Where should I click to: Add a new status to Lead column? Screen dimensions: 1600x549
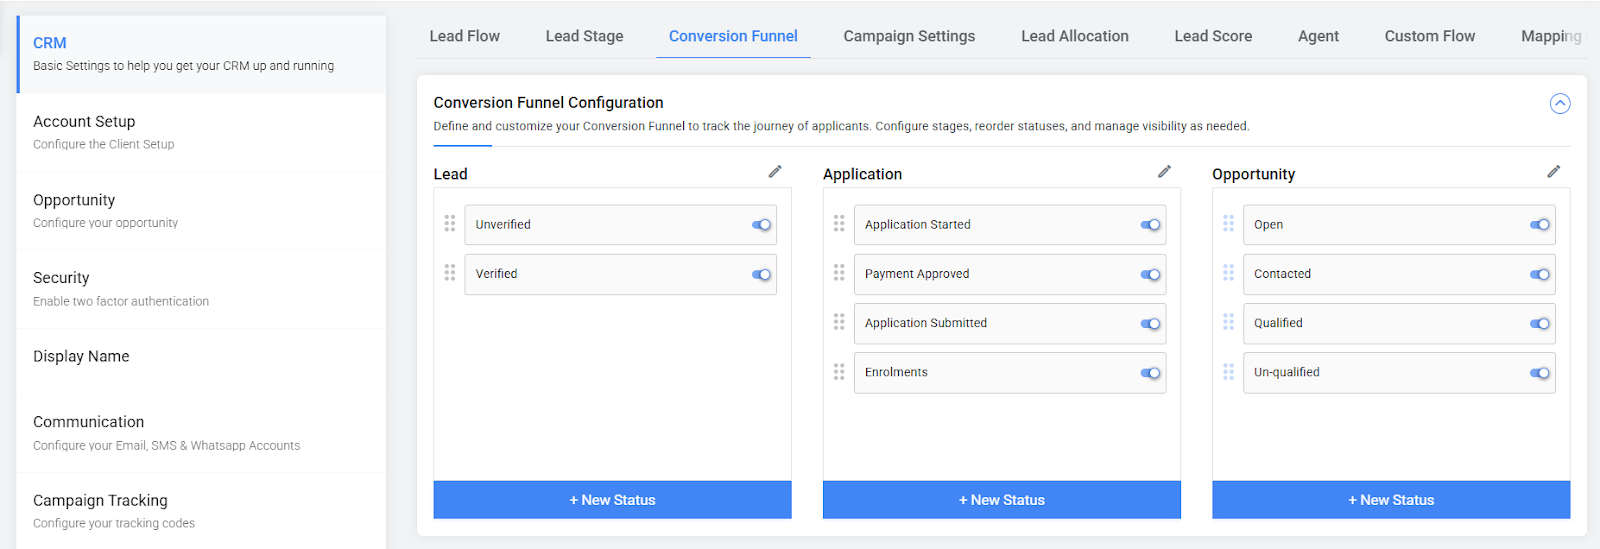click(612, 500)
